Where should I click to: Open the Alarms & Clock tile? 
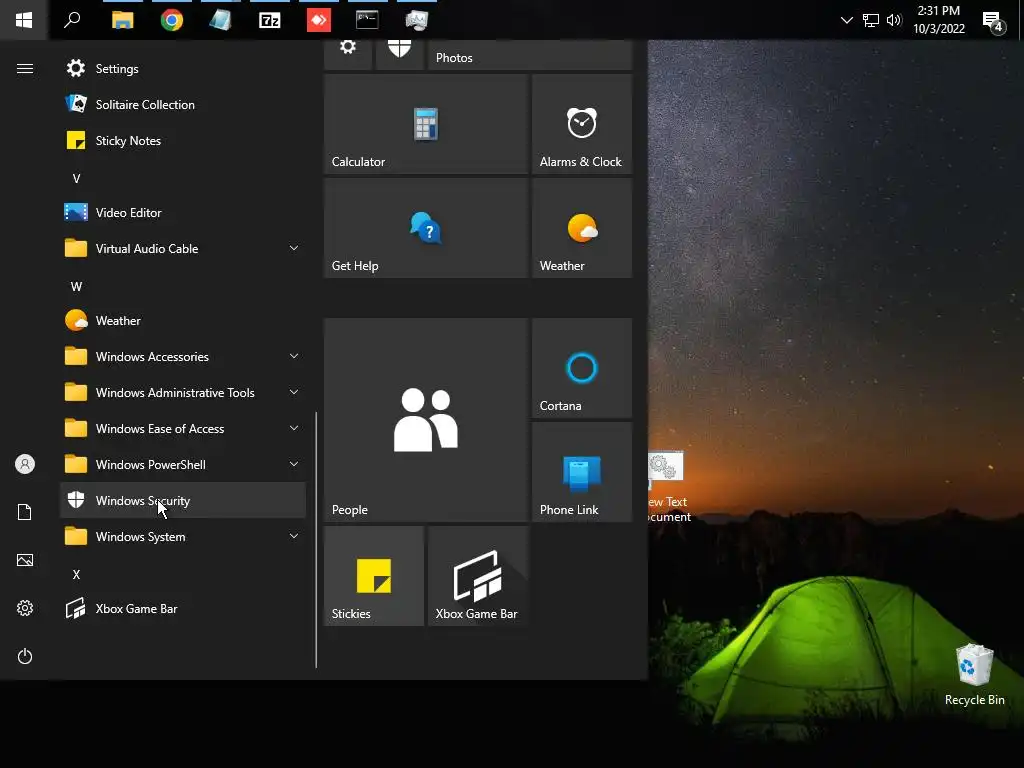pyautogui.click(x=582, y=124)
